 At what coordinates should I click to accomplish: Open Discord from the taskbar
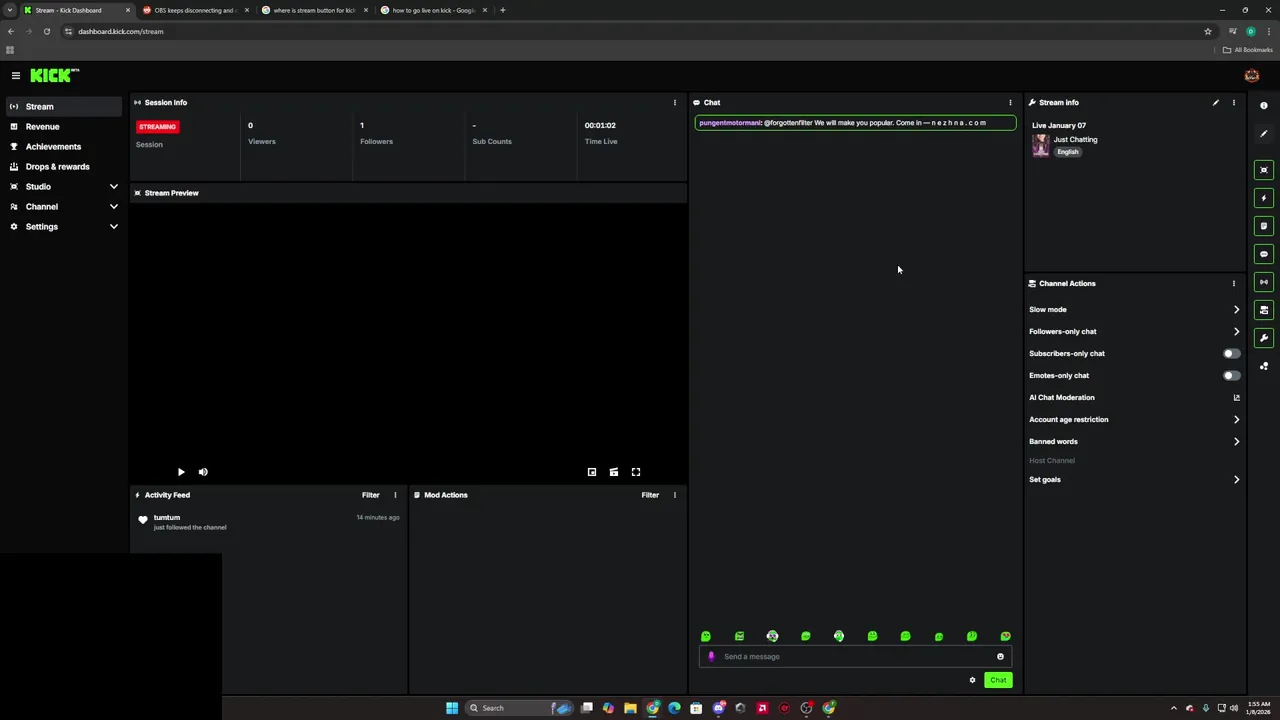click(718, 708)
